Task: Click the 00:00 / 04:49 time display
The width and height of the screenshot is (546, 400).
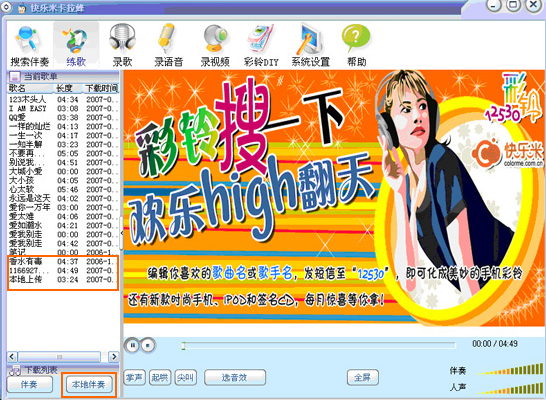Action: (495, 344)
